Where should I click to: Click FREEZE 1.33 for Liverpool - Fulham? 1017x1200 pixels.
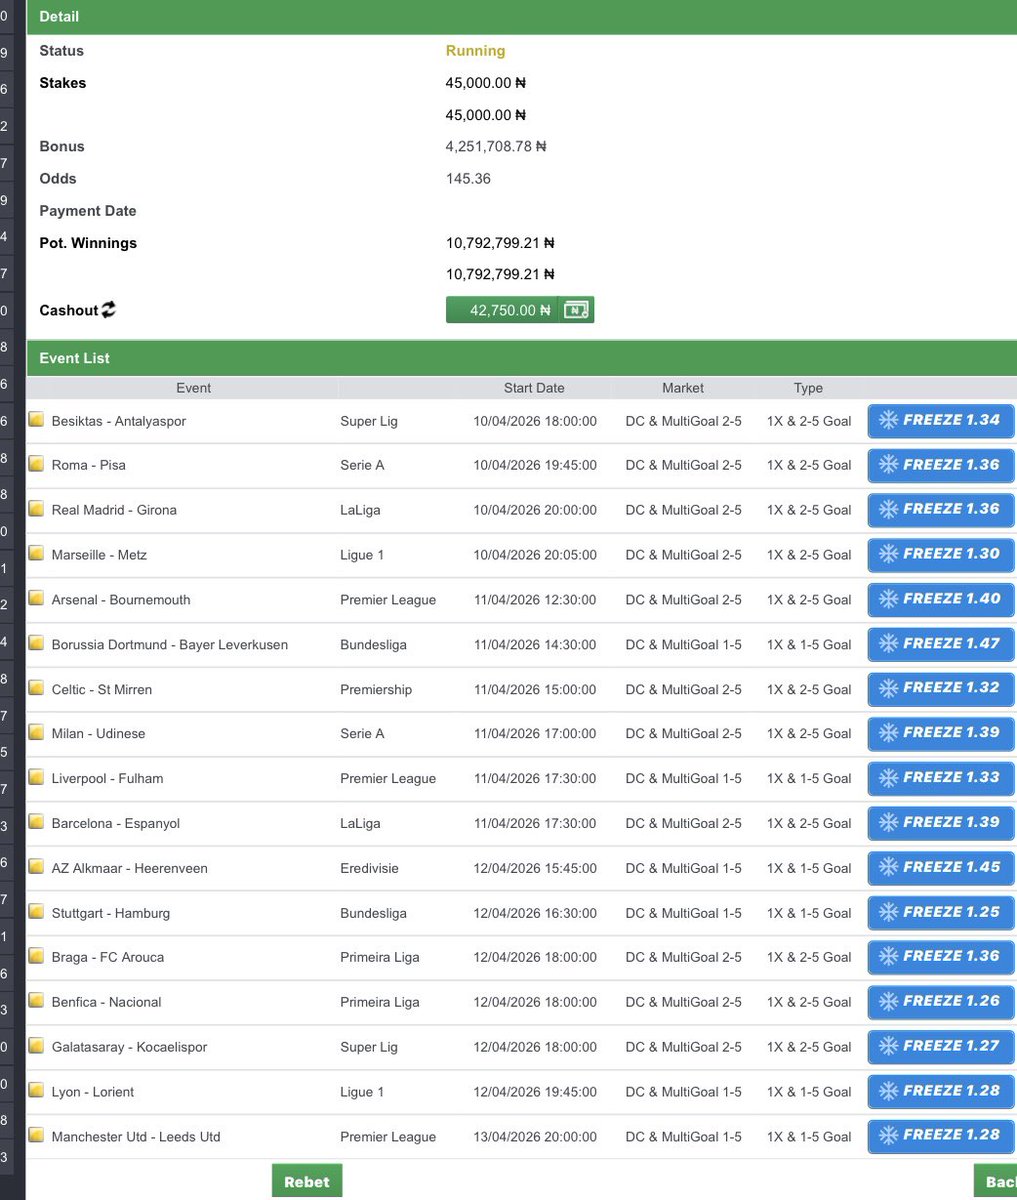(x=940, y=778)
